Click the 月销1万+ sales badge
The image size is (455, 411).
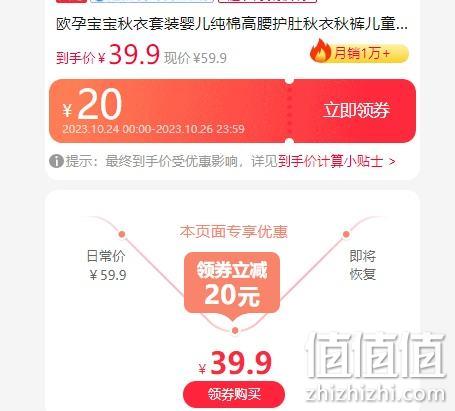tap(360, 53)
